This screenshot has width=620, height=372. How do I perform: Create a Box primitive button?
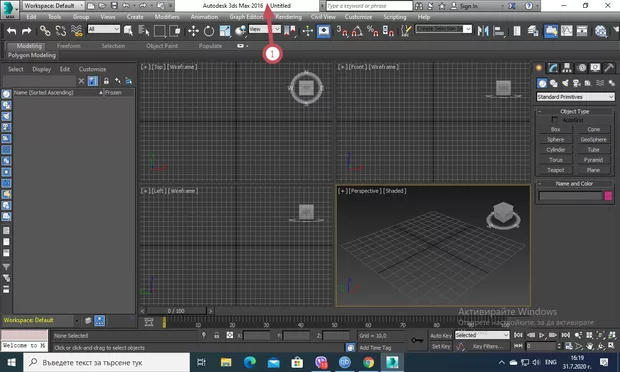(x=555, y=129)
